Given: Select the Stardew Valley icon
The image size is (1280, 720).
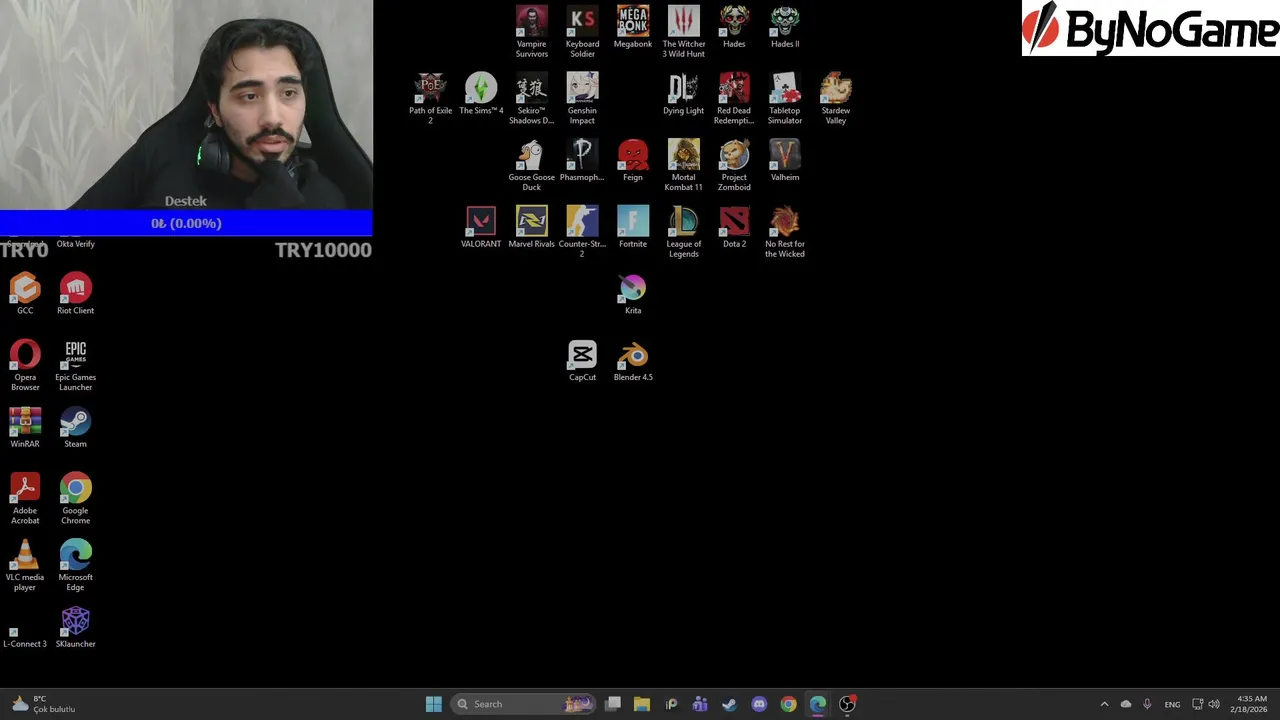Looking at the screenshot, I should pyautogui.click(x=836, y=98).
